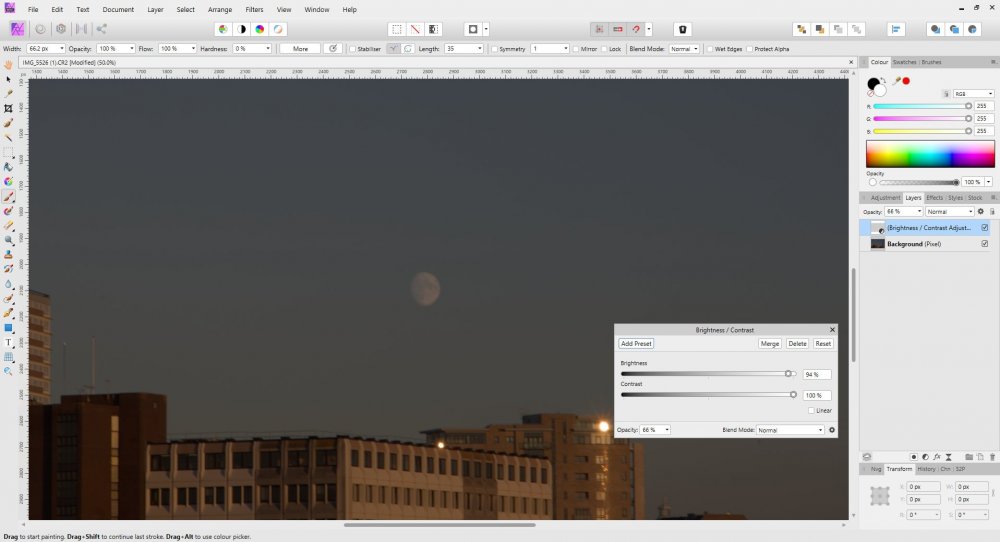Click the Select All marquee icon in toolbar
Screen dimensions: 1000x542
click(x=397, y=29)
